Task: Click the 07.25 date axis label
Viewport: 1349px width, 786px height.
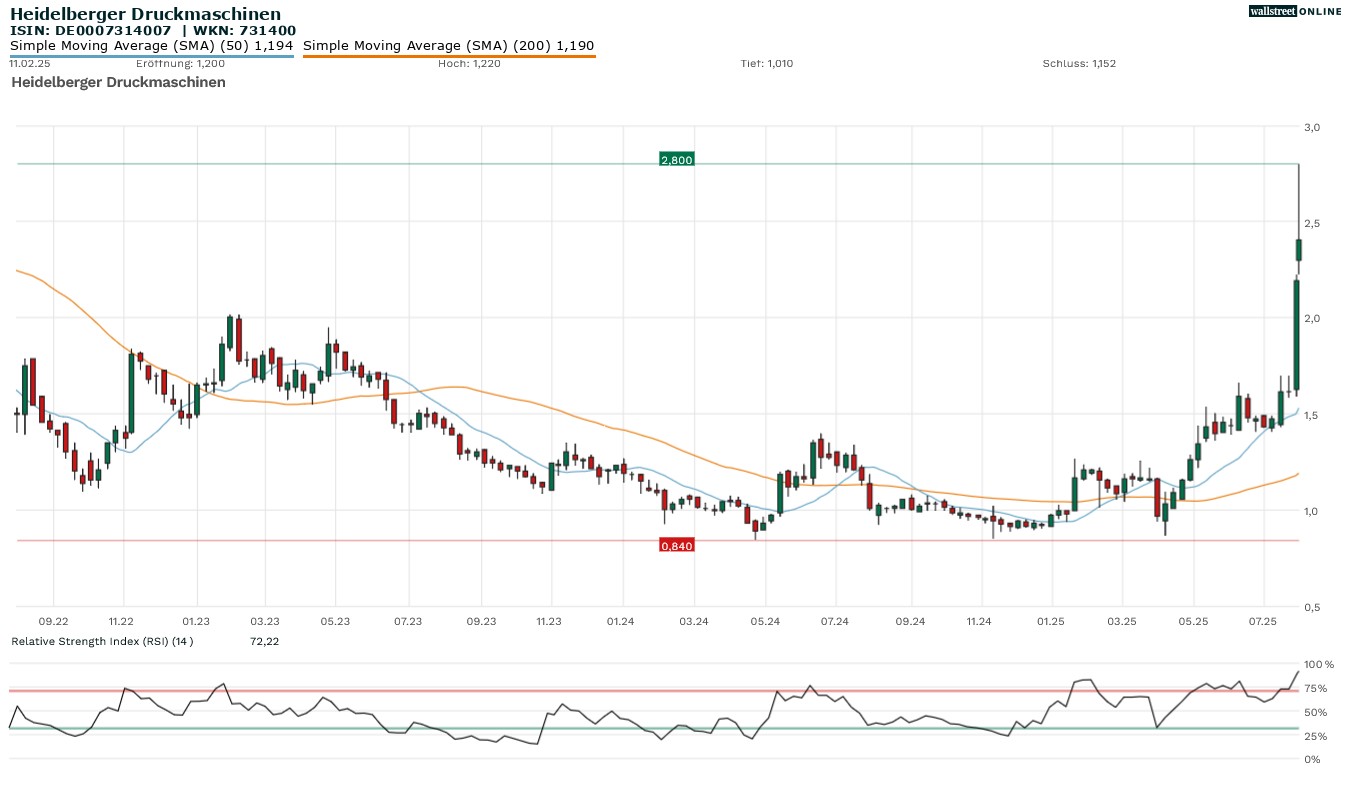Action: (1264, 622)
